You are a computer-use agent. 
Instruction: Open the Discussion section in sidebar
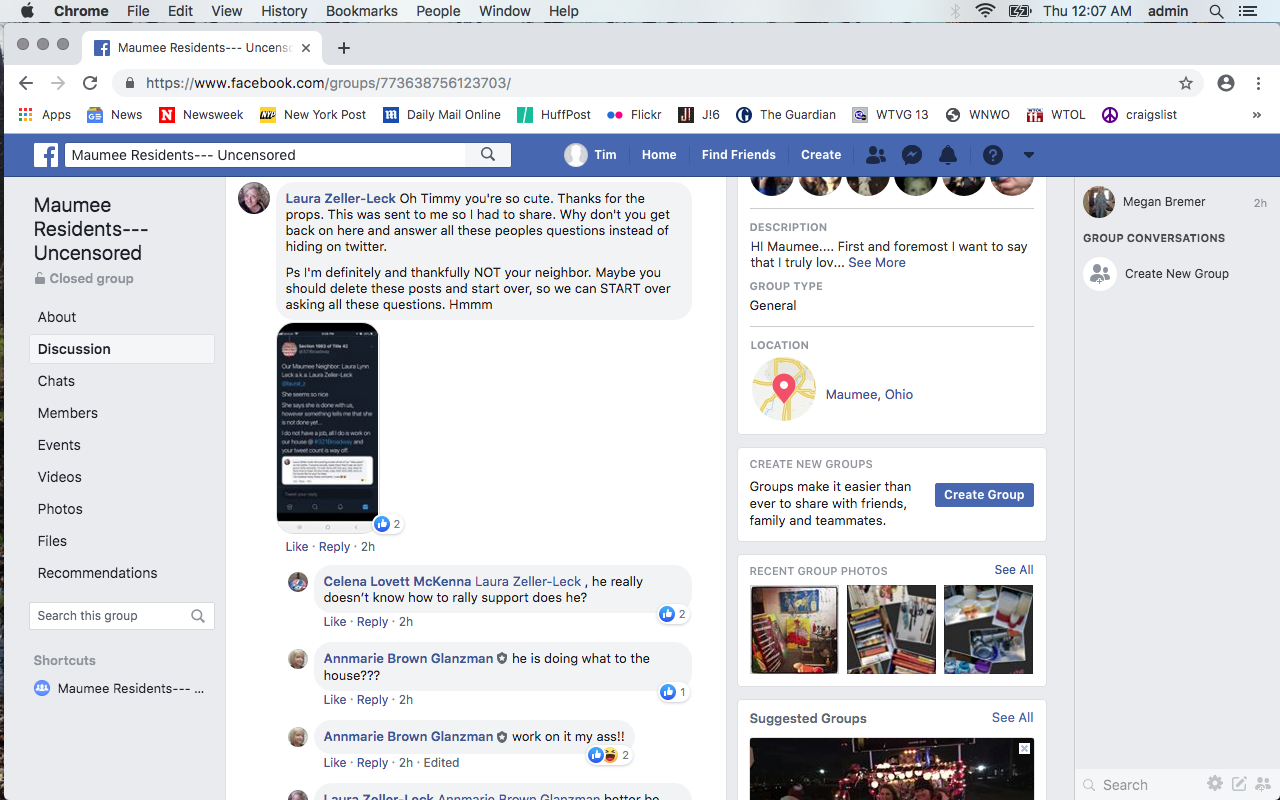(x=74, y=349)
